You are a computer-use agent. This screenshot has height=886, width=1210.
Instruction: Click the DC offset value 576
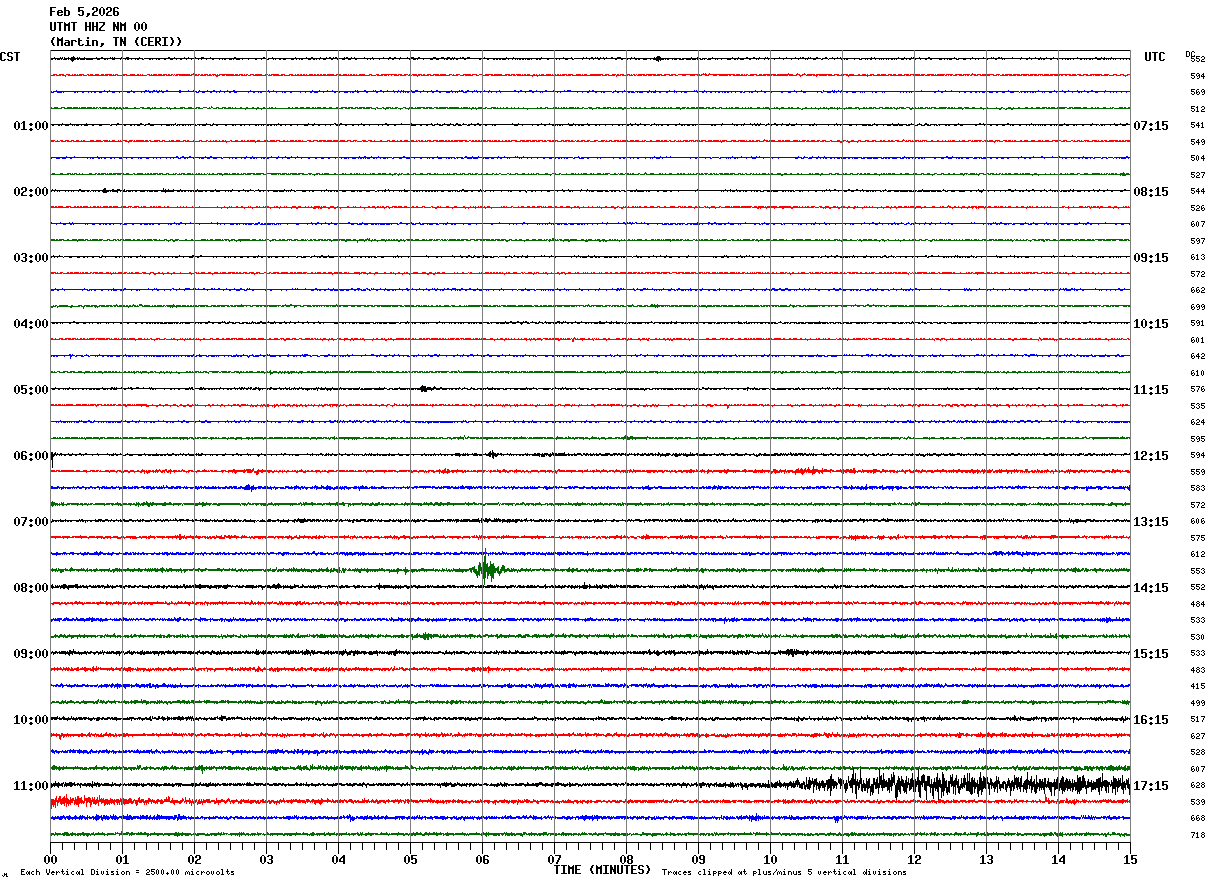tap(1197, 390)
